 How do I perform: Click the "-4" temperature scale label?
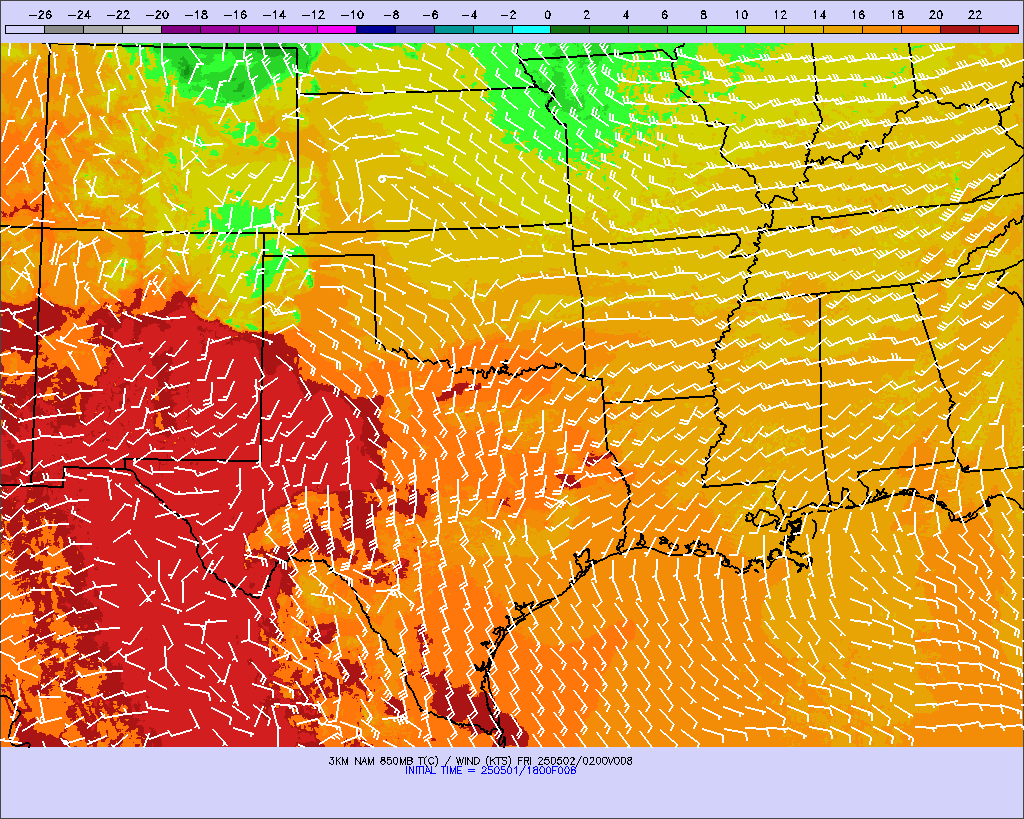[470, 15]
